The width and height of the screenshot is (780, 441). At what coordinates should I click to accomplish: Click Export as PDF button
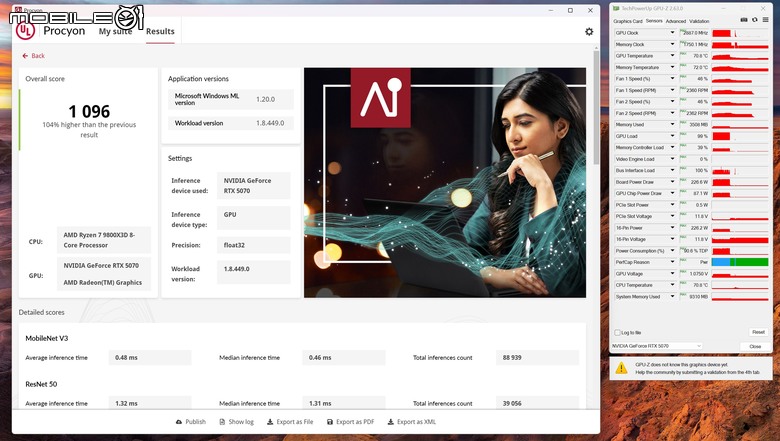(x=350, y=422)
